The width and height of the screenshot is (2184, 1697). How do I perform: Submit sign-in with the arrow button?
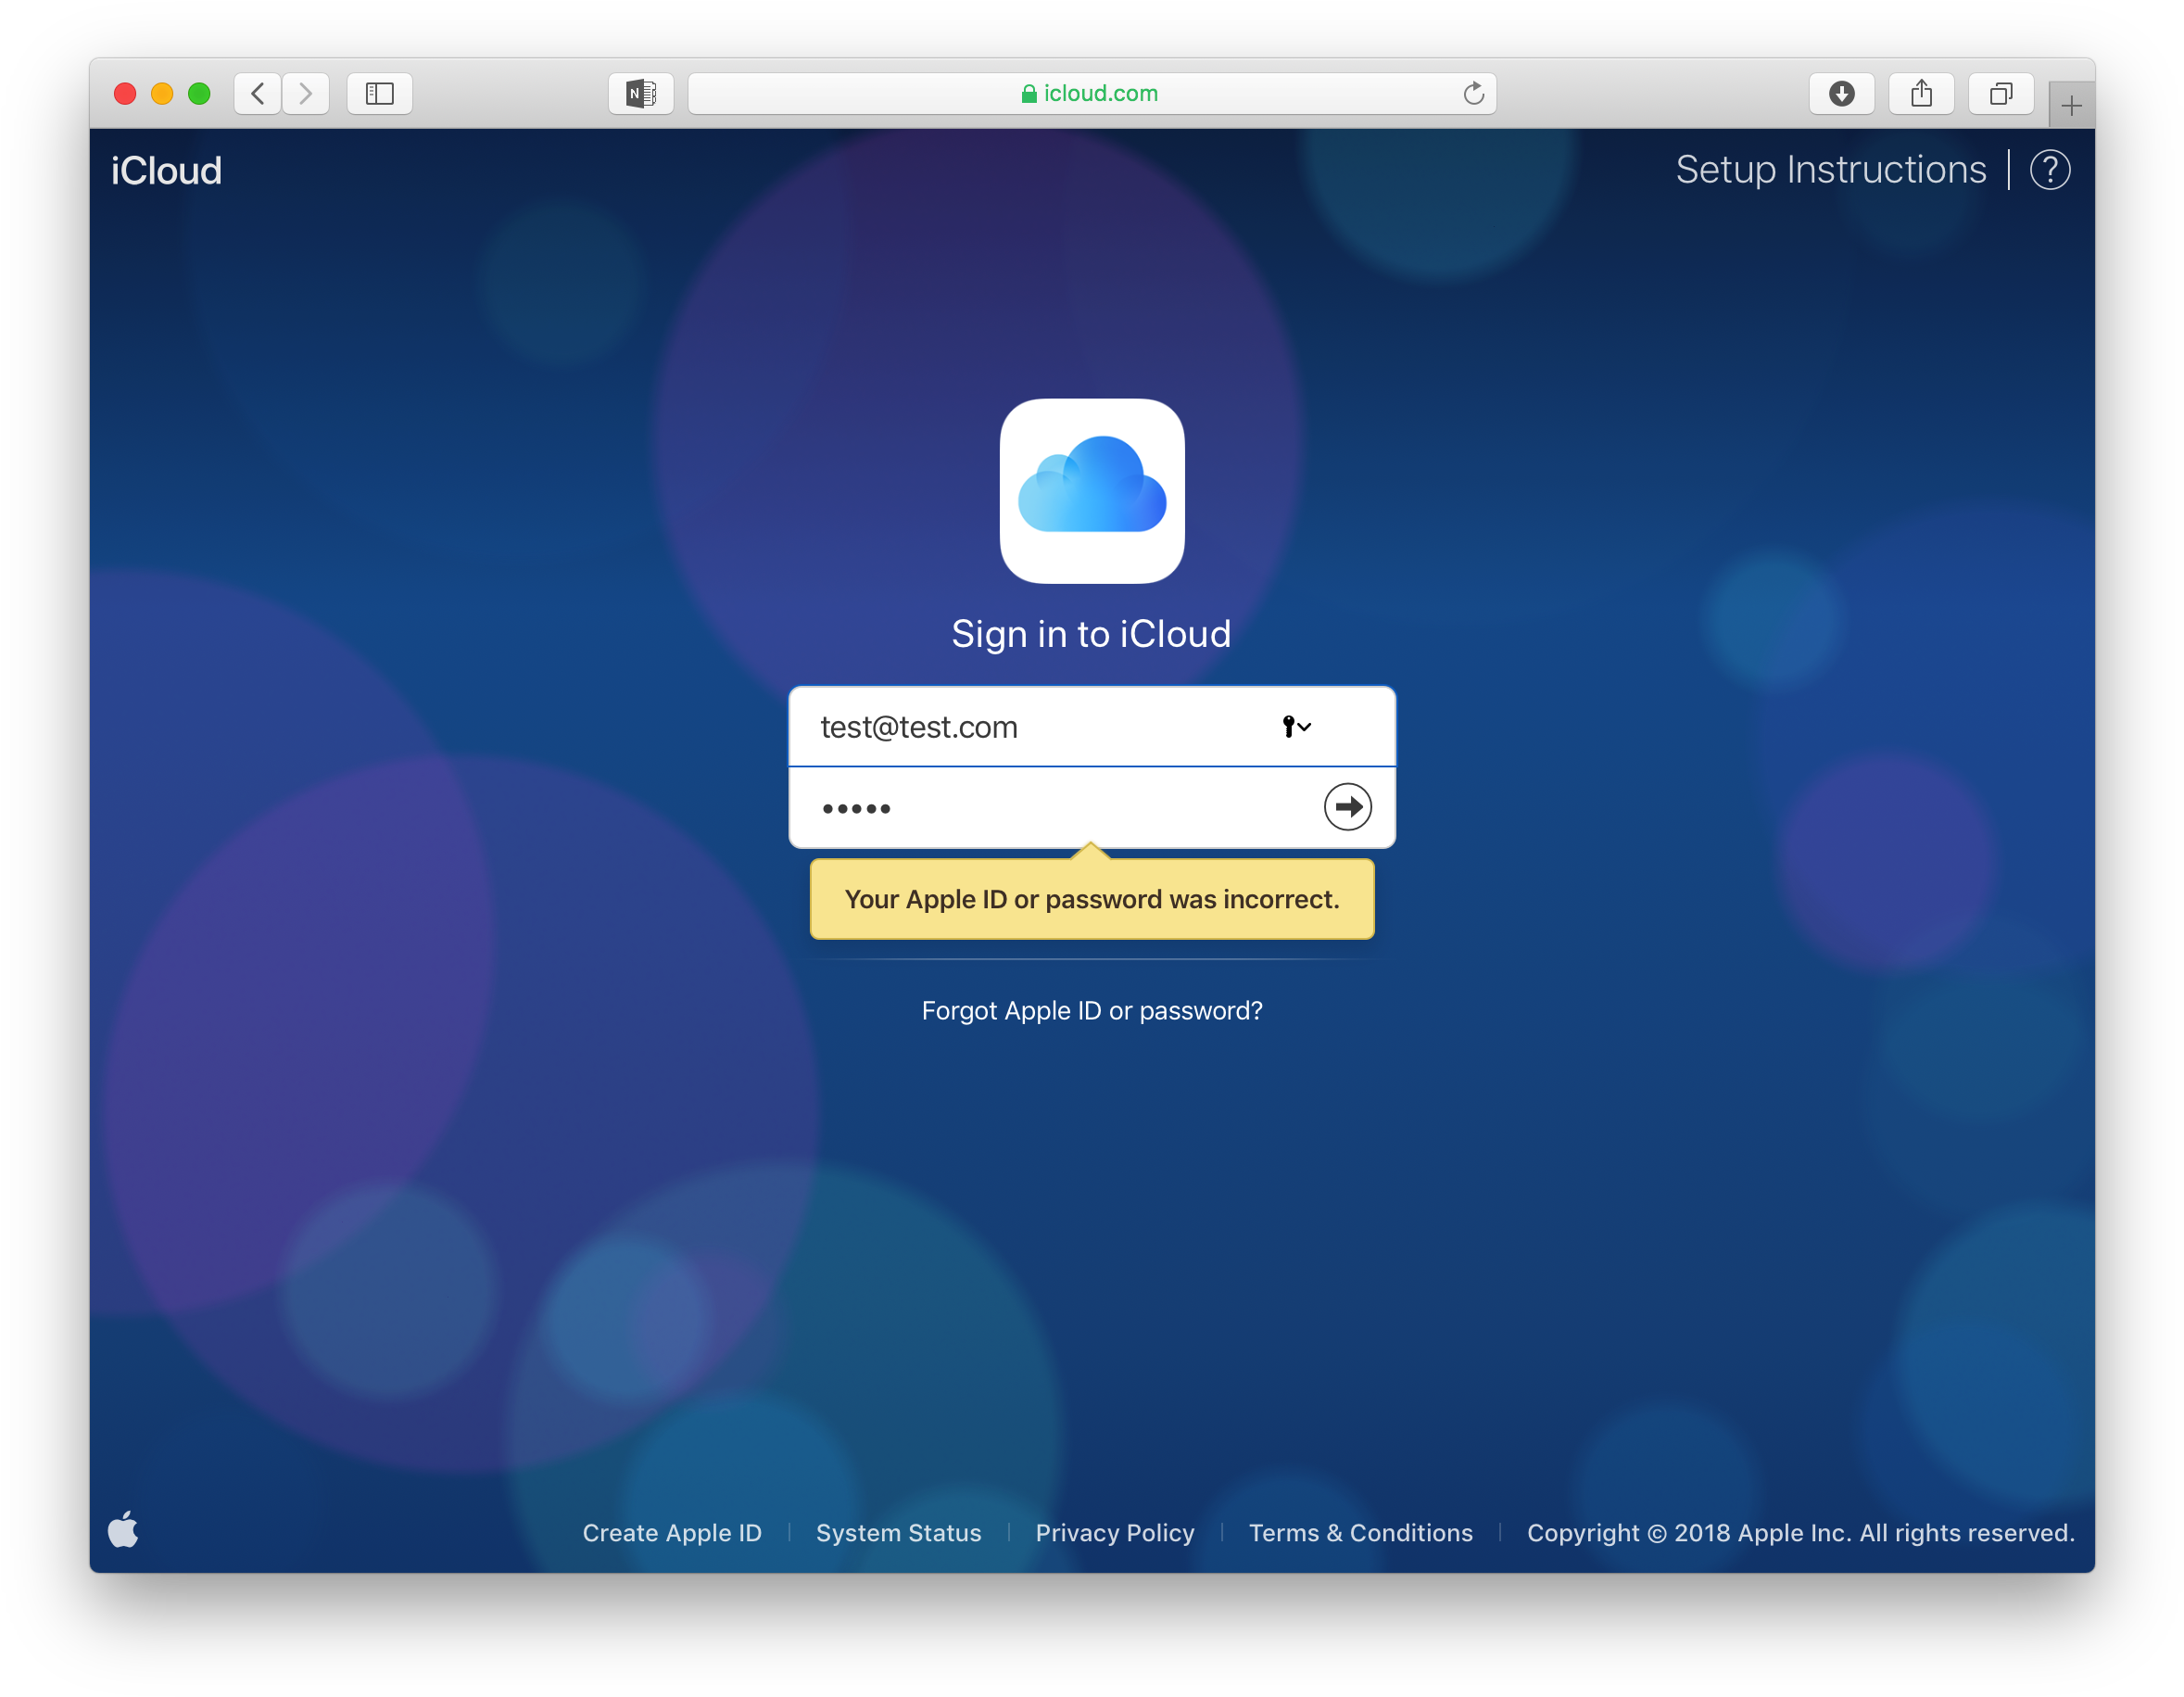click(x=1347, y=807)
